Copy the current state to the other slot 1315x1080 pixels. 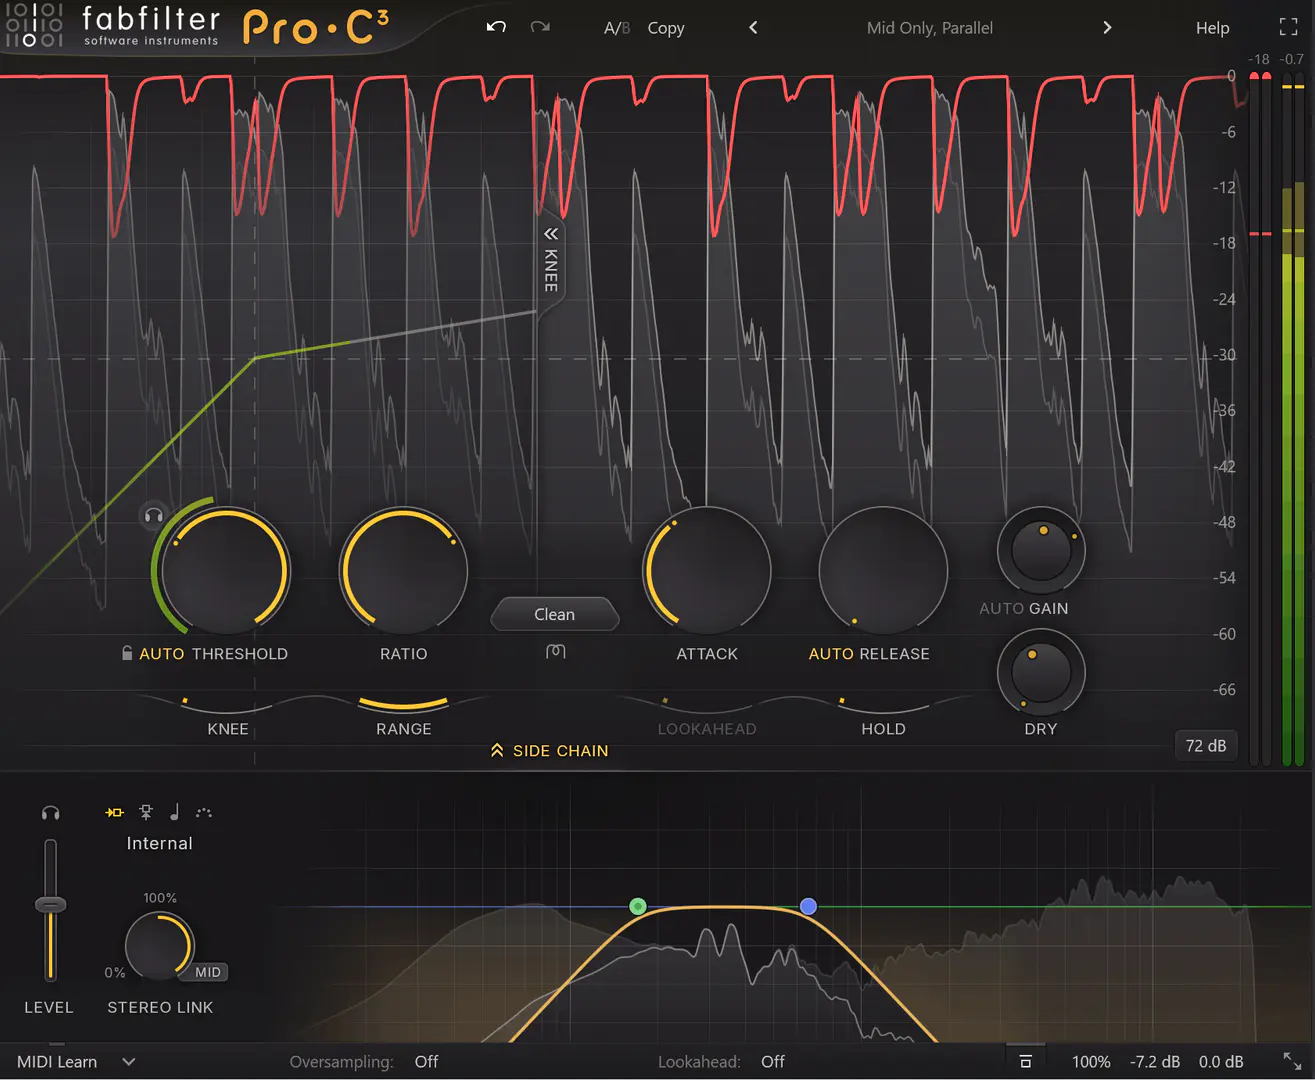click(x=666, y=28)
